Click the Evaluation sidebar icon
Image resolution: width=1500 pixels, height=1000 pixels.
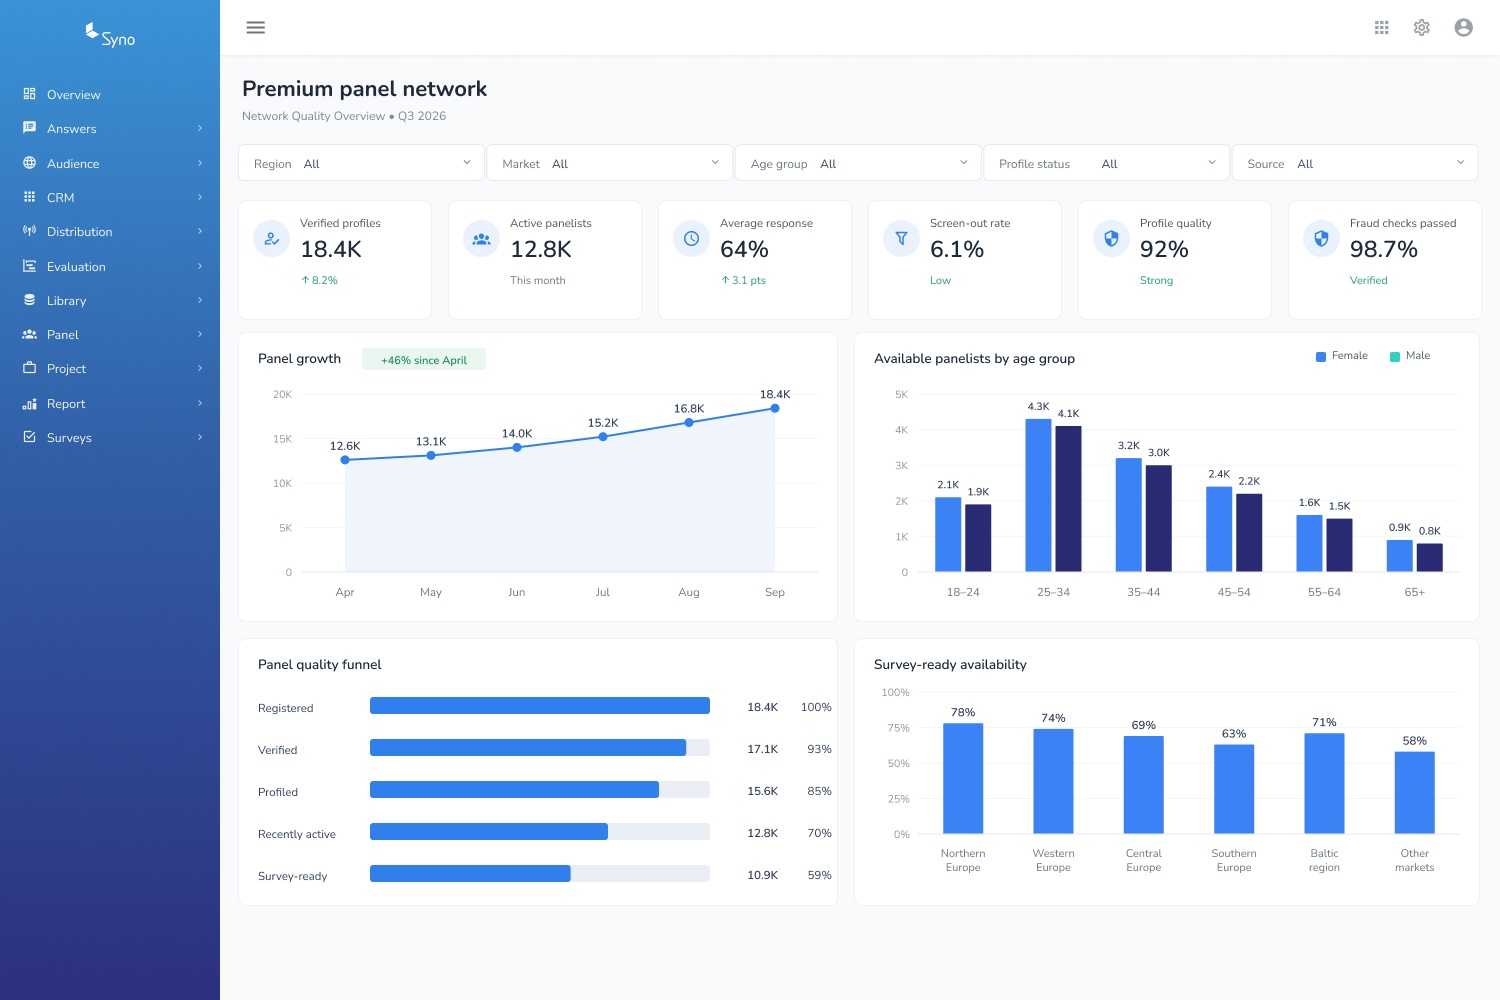30,266
